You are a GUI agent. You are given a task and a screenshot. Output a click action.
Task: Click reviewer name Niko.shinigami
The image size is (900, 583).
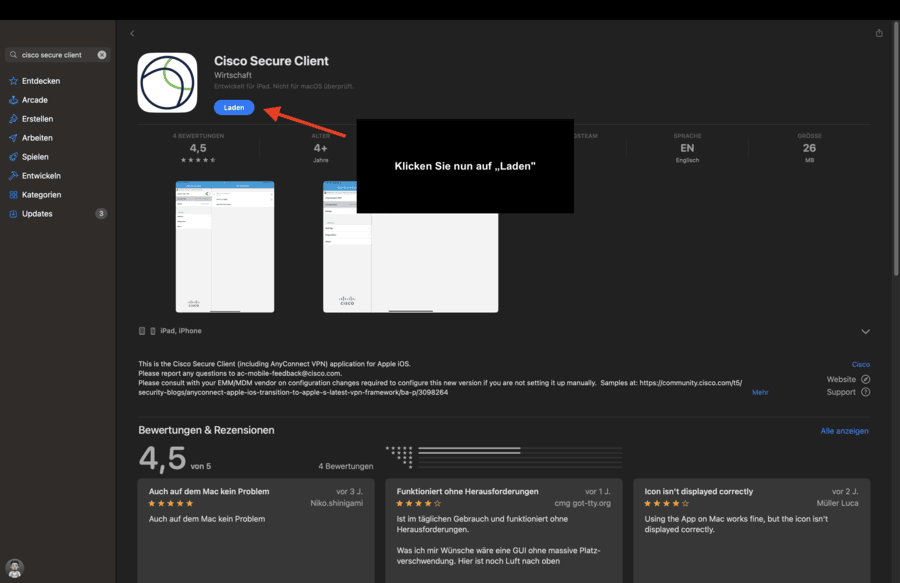tap(336, 503)
